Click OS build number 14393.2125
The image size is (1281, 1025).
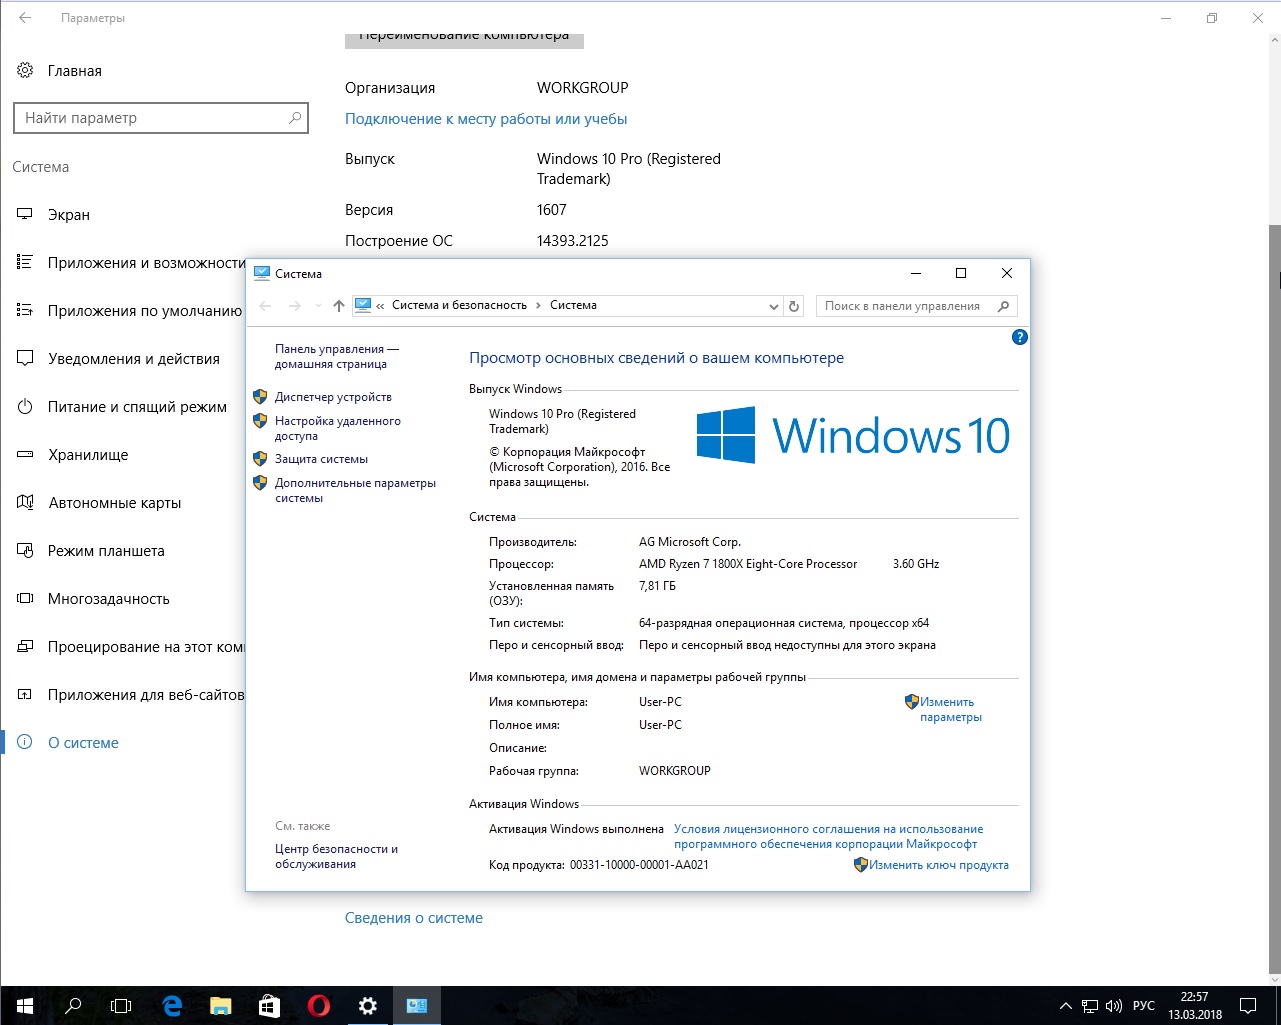[573, 241]
